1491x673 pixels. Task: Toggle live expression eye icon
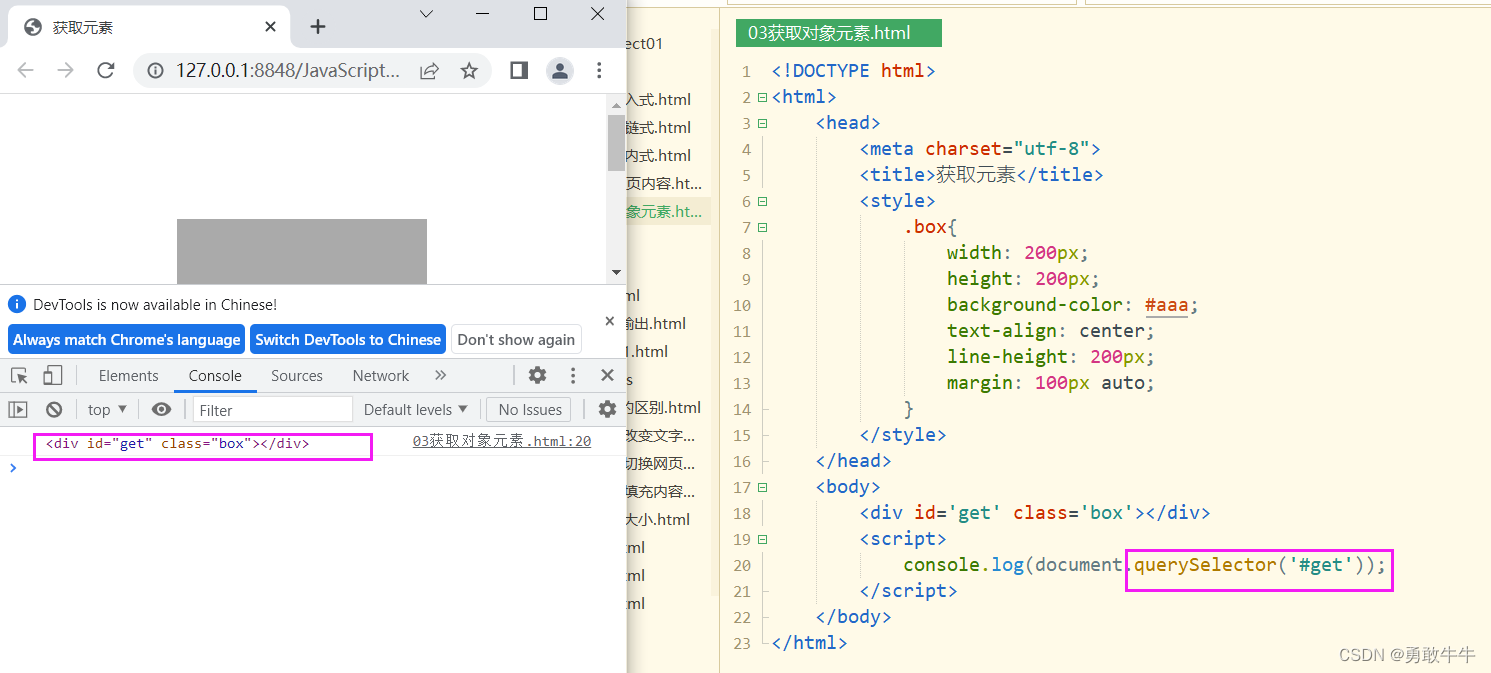point(161,409)
